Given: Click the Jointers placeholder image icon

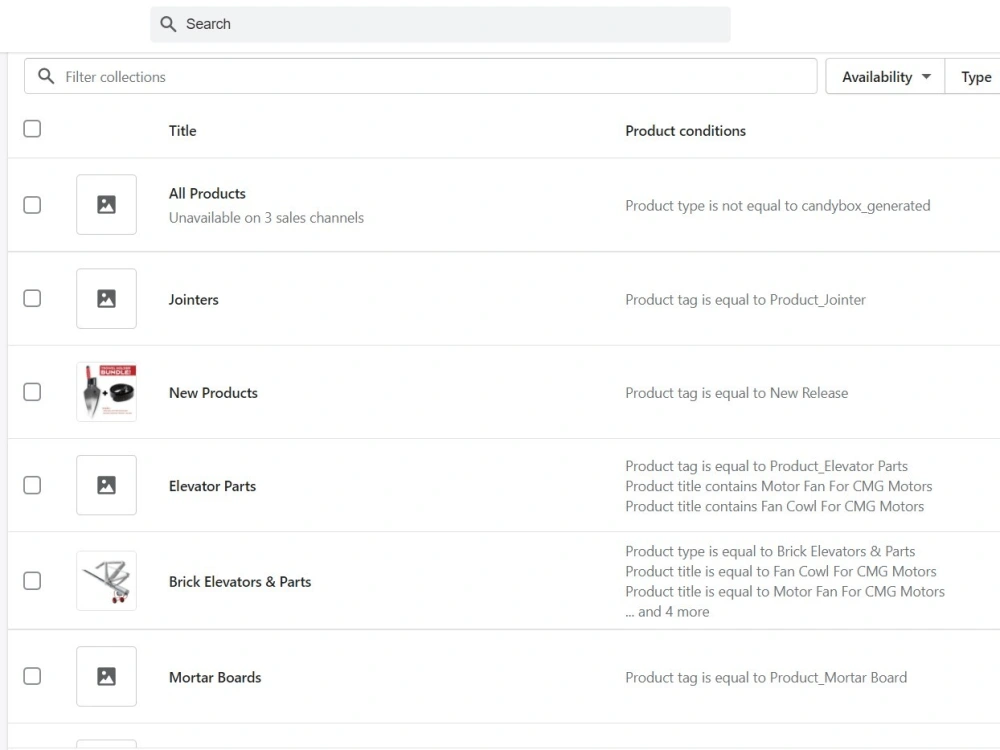Looking at the screenshot, I should (x=107, y=298).
